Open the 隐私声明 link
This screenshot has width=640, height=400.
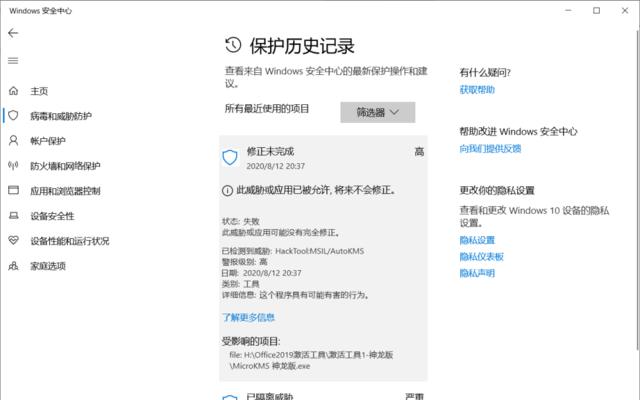[x=477, y=273]
